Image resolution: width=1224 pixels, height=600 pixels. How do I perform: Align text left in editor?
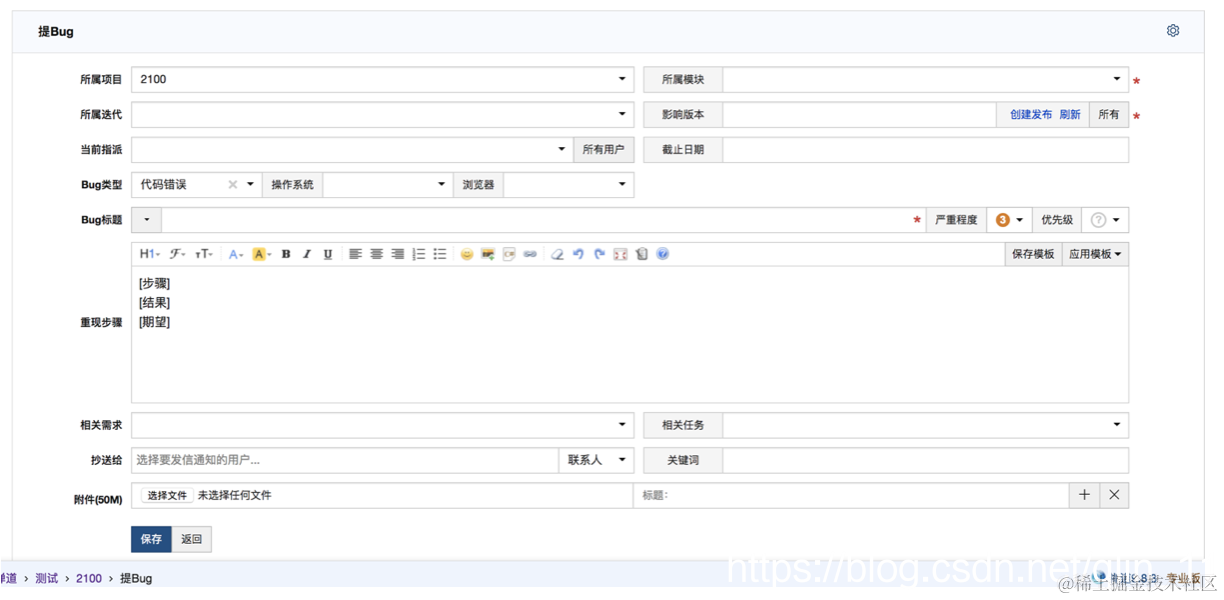[x=355, y=254]
